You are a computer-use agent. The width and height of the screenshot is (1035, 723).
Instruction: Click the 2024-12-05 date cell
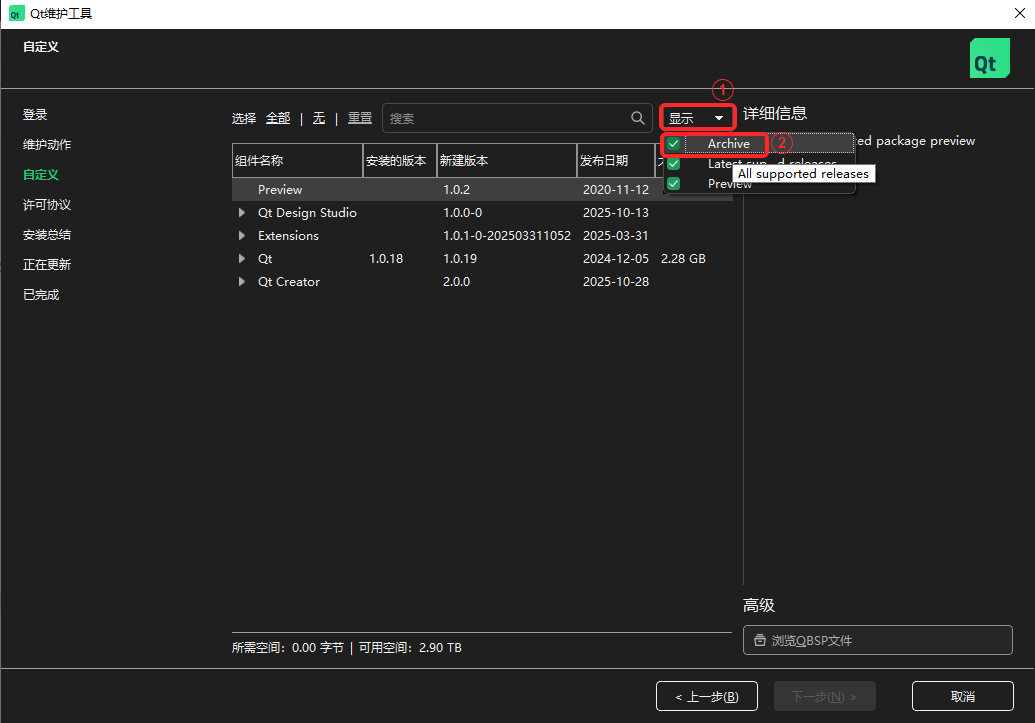615,259
